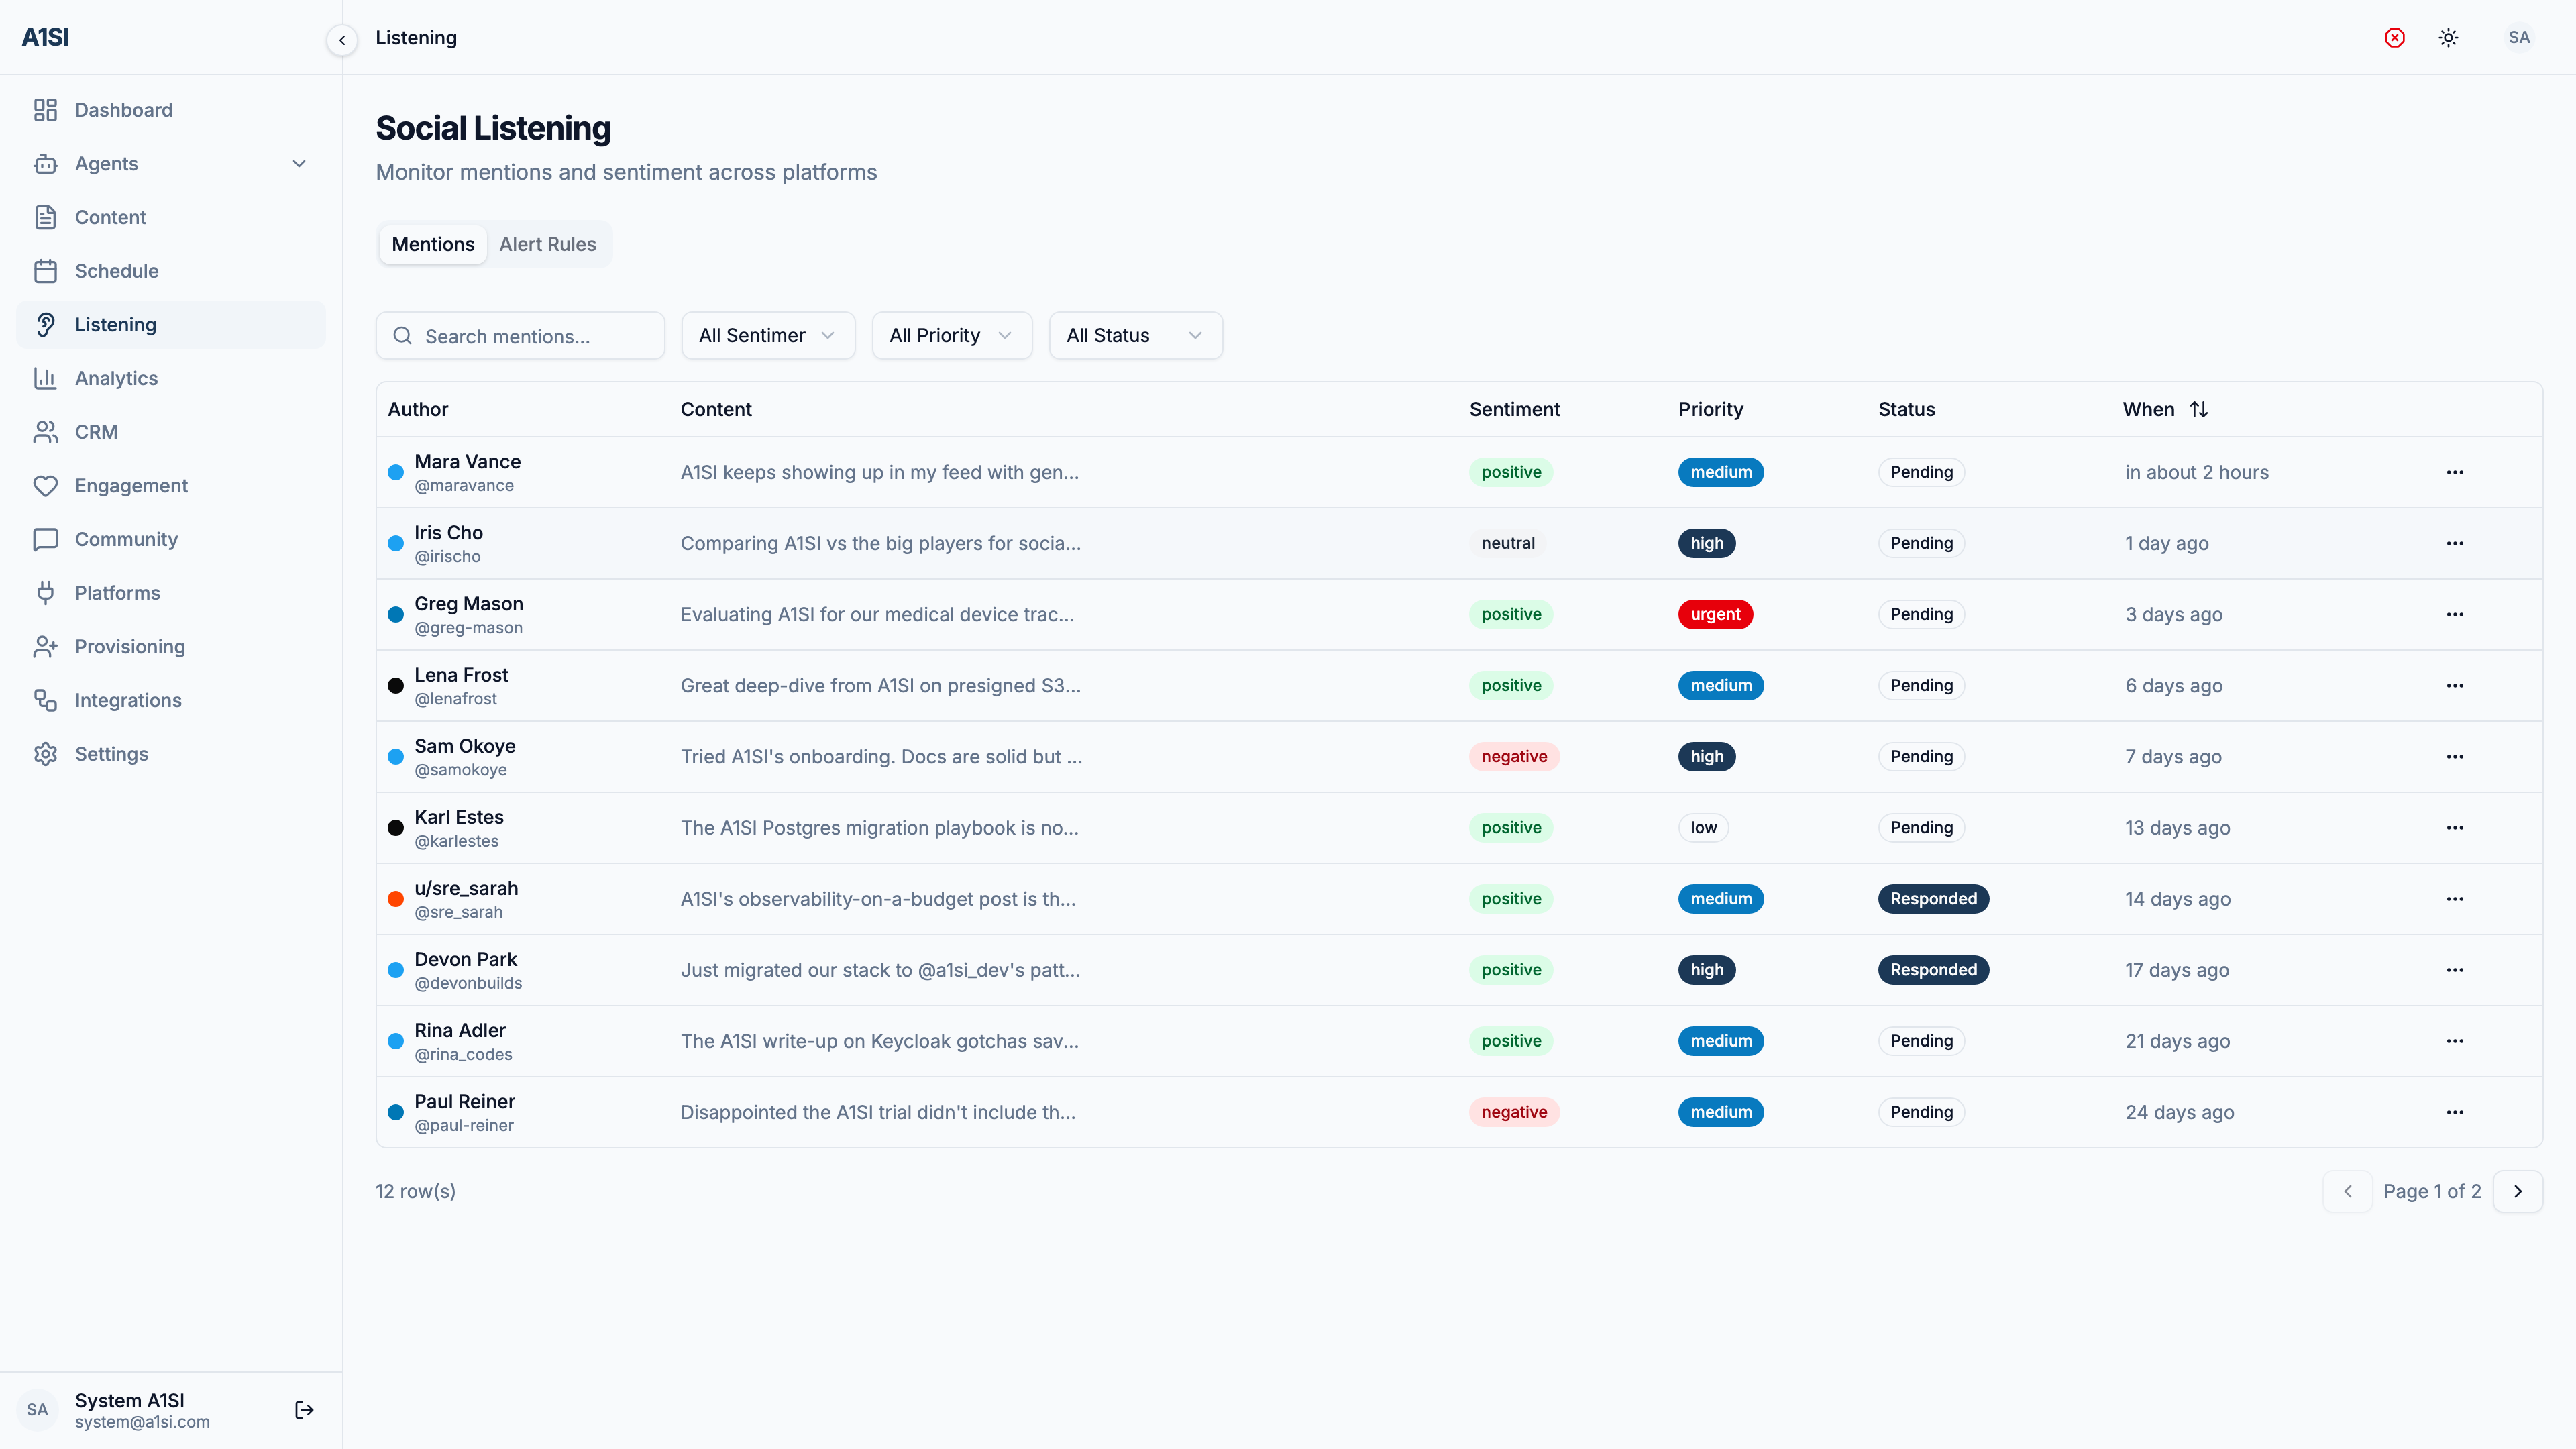The image size is (2576, 1449).
Task: Open the Dashboard sidebar icon
Action: click(x=45, y=110)
